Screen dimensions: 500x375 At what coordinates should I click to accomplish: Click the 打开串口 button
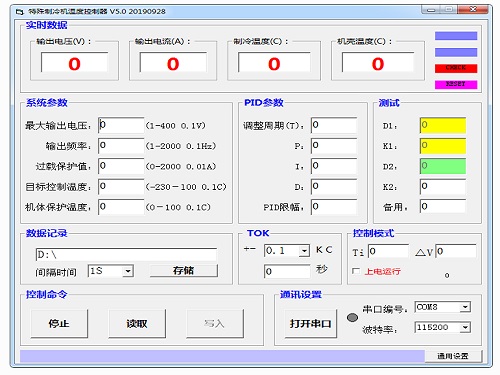tap(311, 323)
